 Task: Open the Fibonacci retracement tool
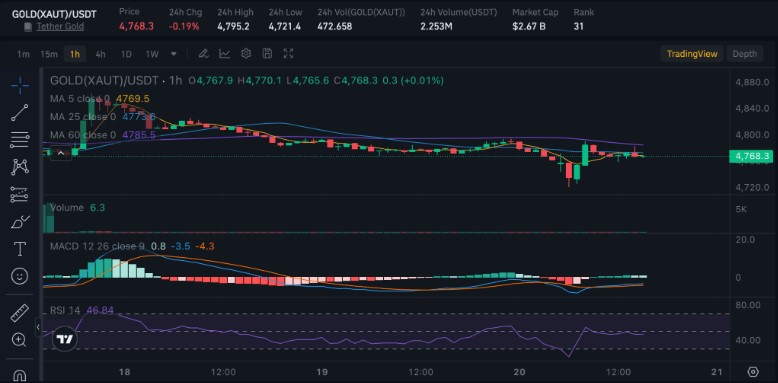tap(20, 140)
